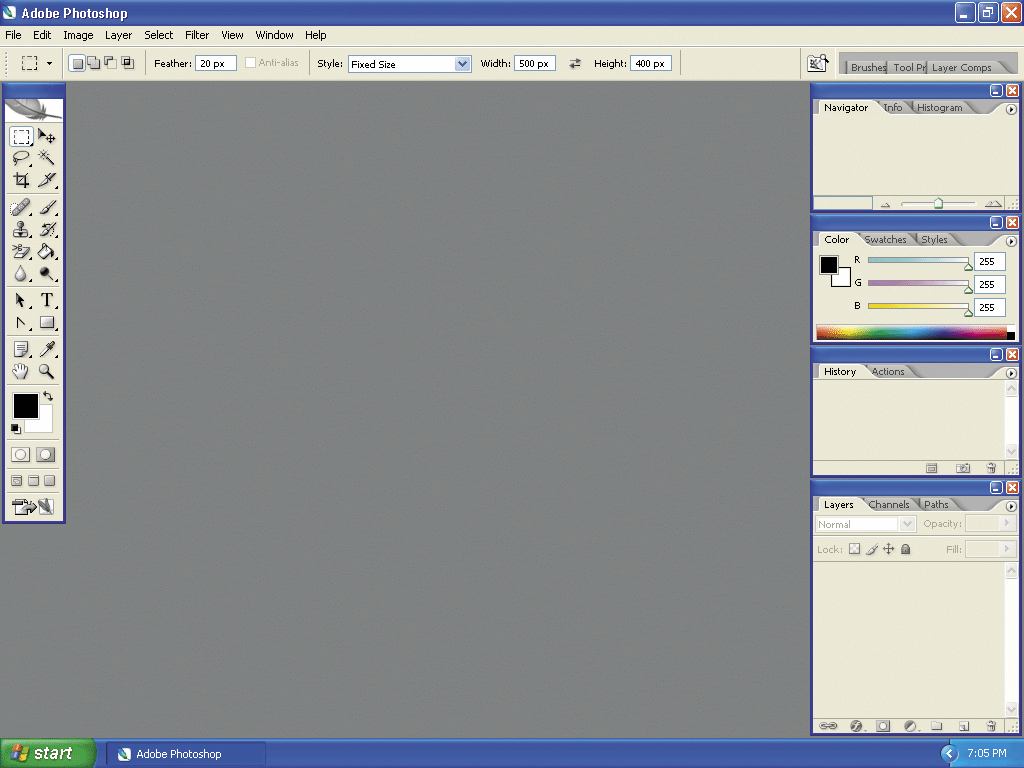Select the Magic Wand tool
Image resolution: width=1024 pixels, height=768 pixels.
click(x=46, y=158)
